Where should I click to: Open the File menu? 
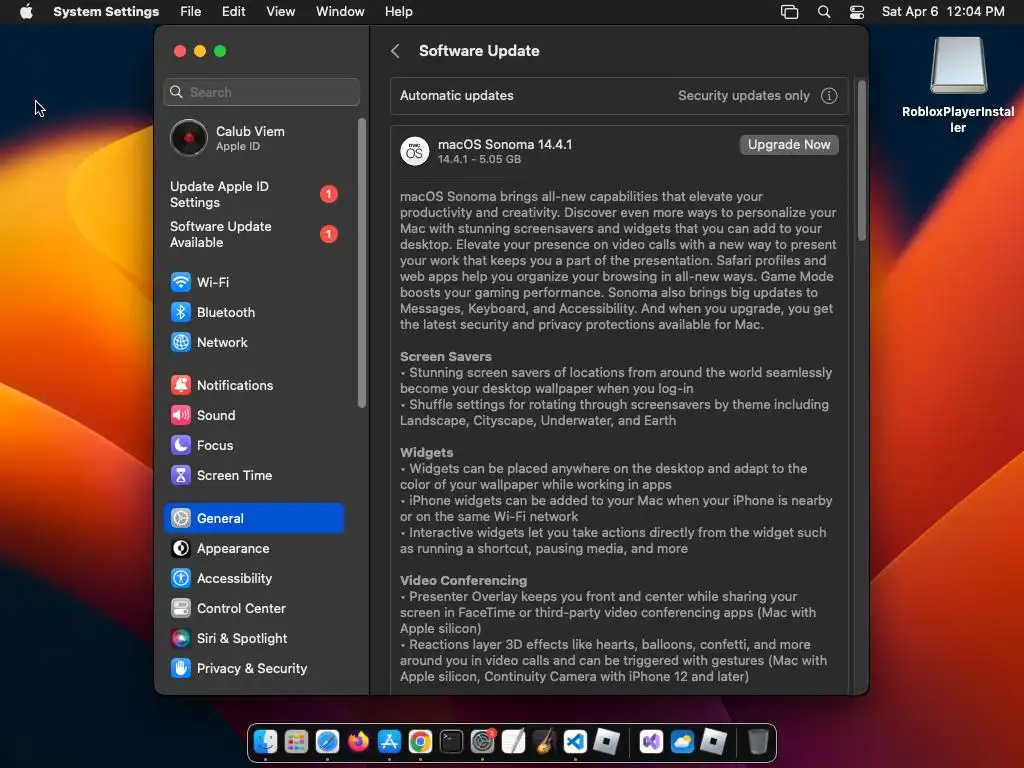point(191,12)
